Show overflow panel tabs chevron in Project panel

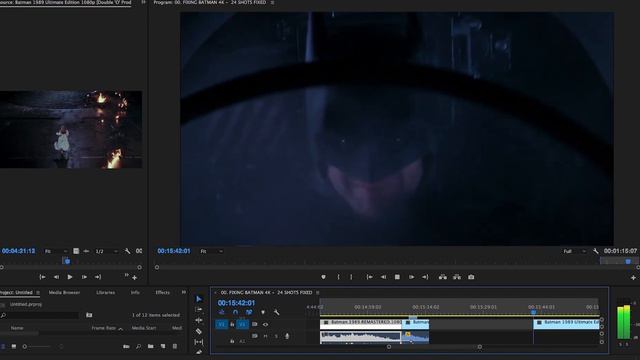coord(184,292)
